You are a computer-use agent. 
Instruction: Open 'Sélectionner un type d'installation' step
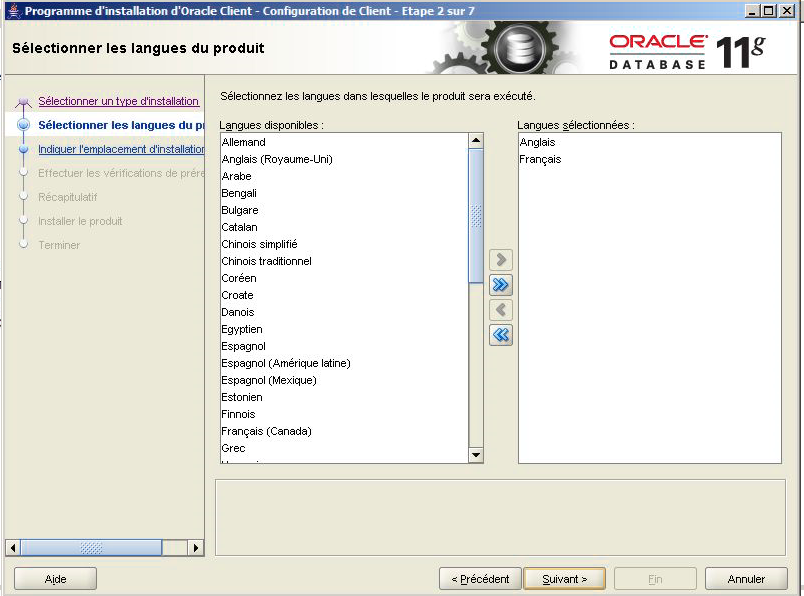tap(118, 101)
